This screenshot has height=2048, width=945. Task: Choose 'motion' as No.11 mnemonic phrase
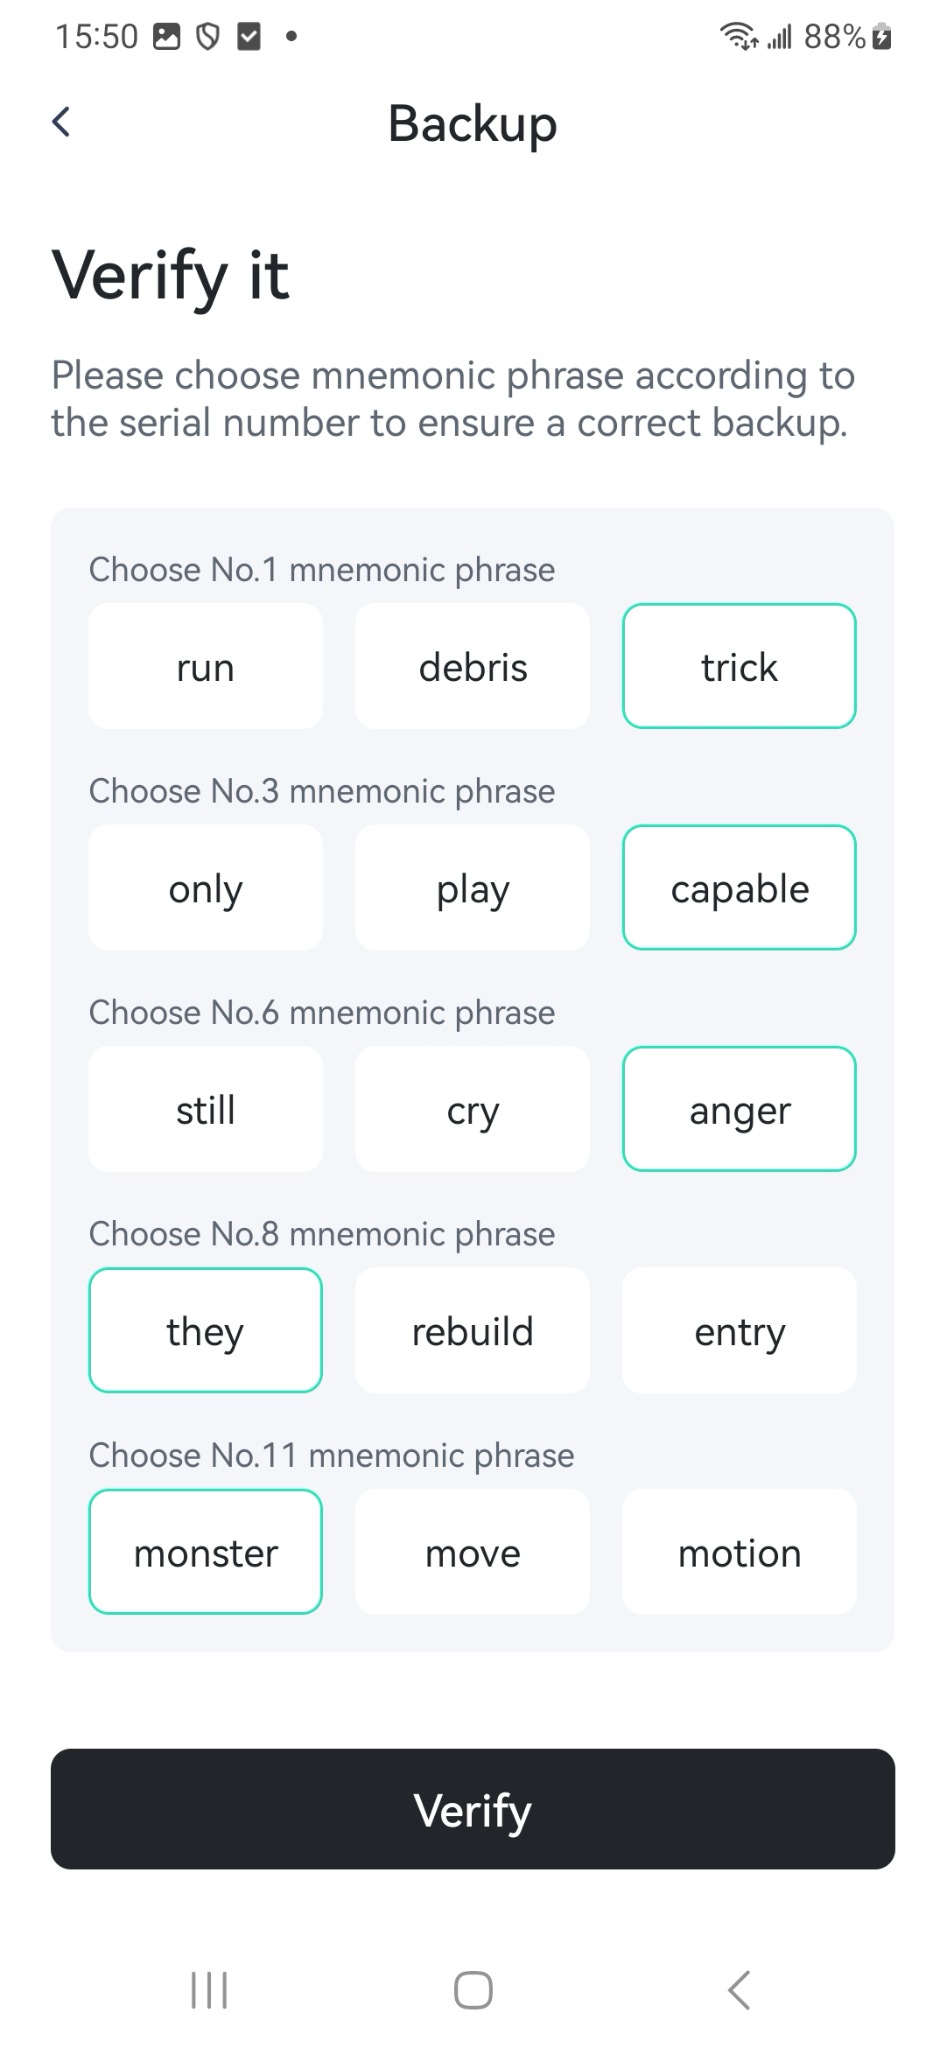pyautogui.click(x=740, y=1552)
